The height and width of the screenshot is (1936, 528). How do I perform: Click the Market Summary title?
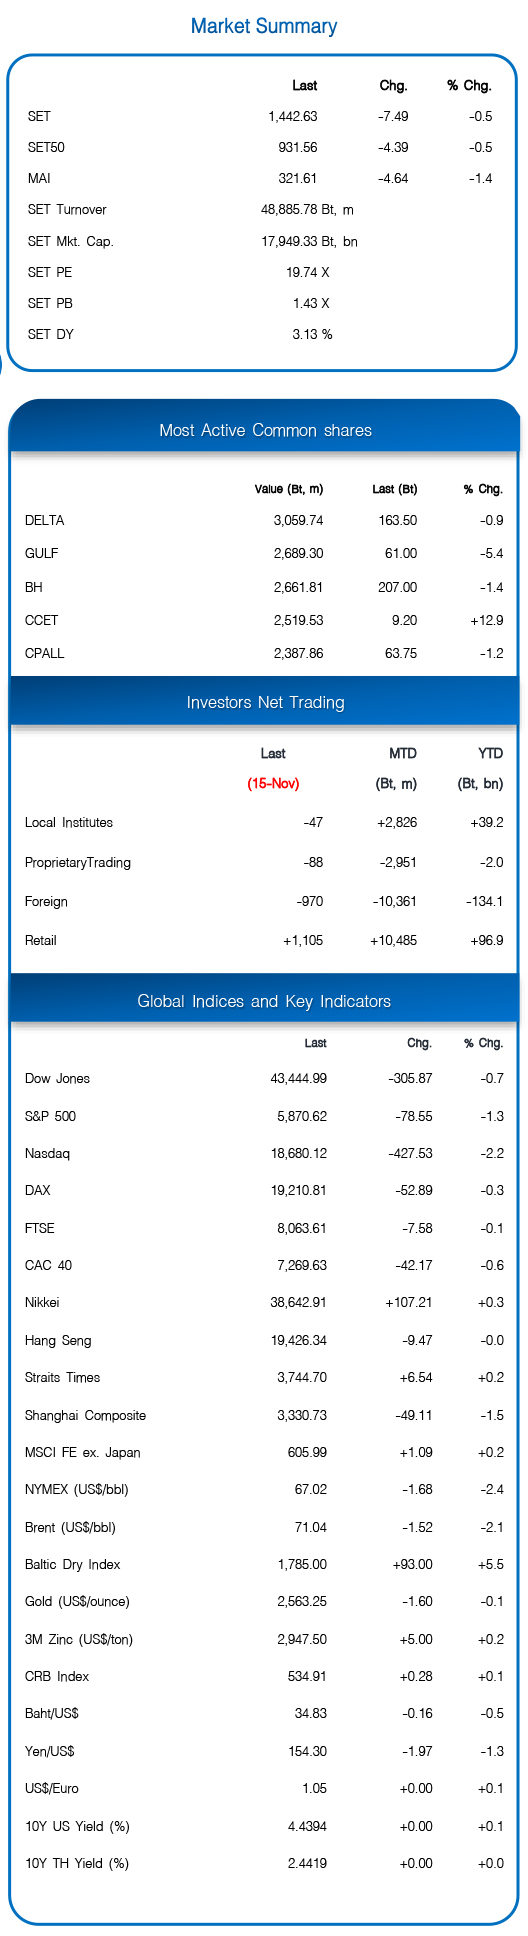click(x=264, y=26)
